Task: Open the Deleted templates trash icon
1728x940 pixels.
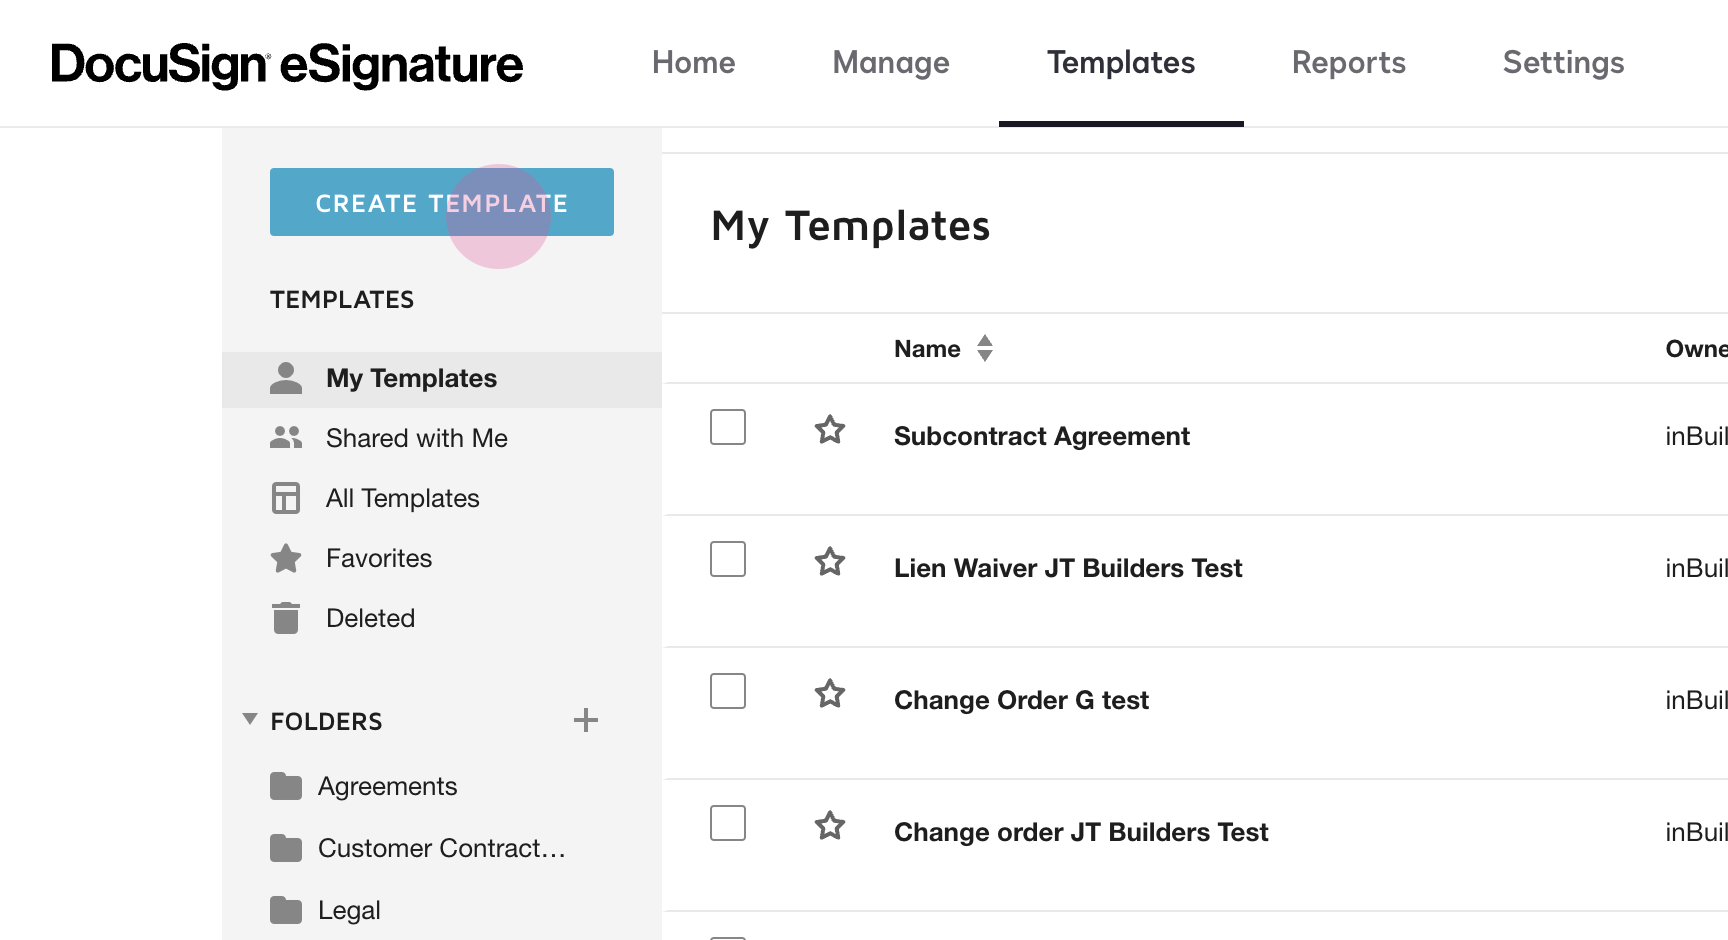Action: click(286, 618)
